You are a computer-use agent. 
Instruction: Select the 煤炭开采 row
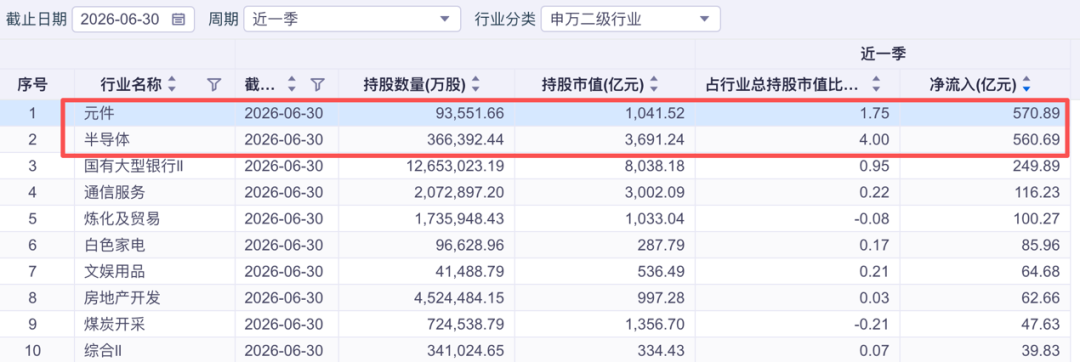pyautogui.click(x=540, y=325)
